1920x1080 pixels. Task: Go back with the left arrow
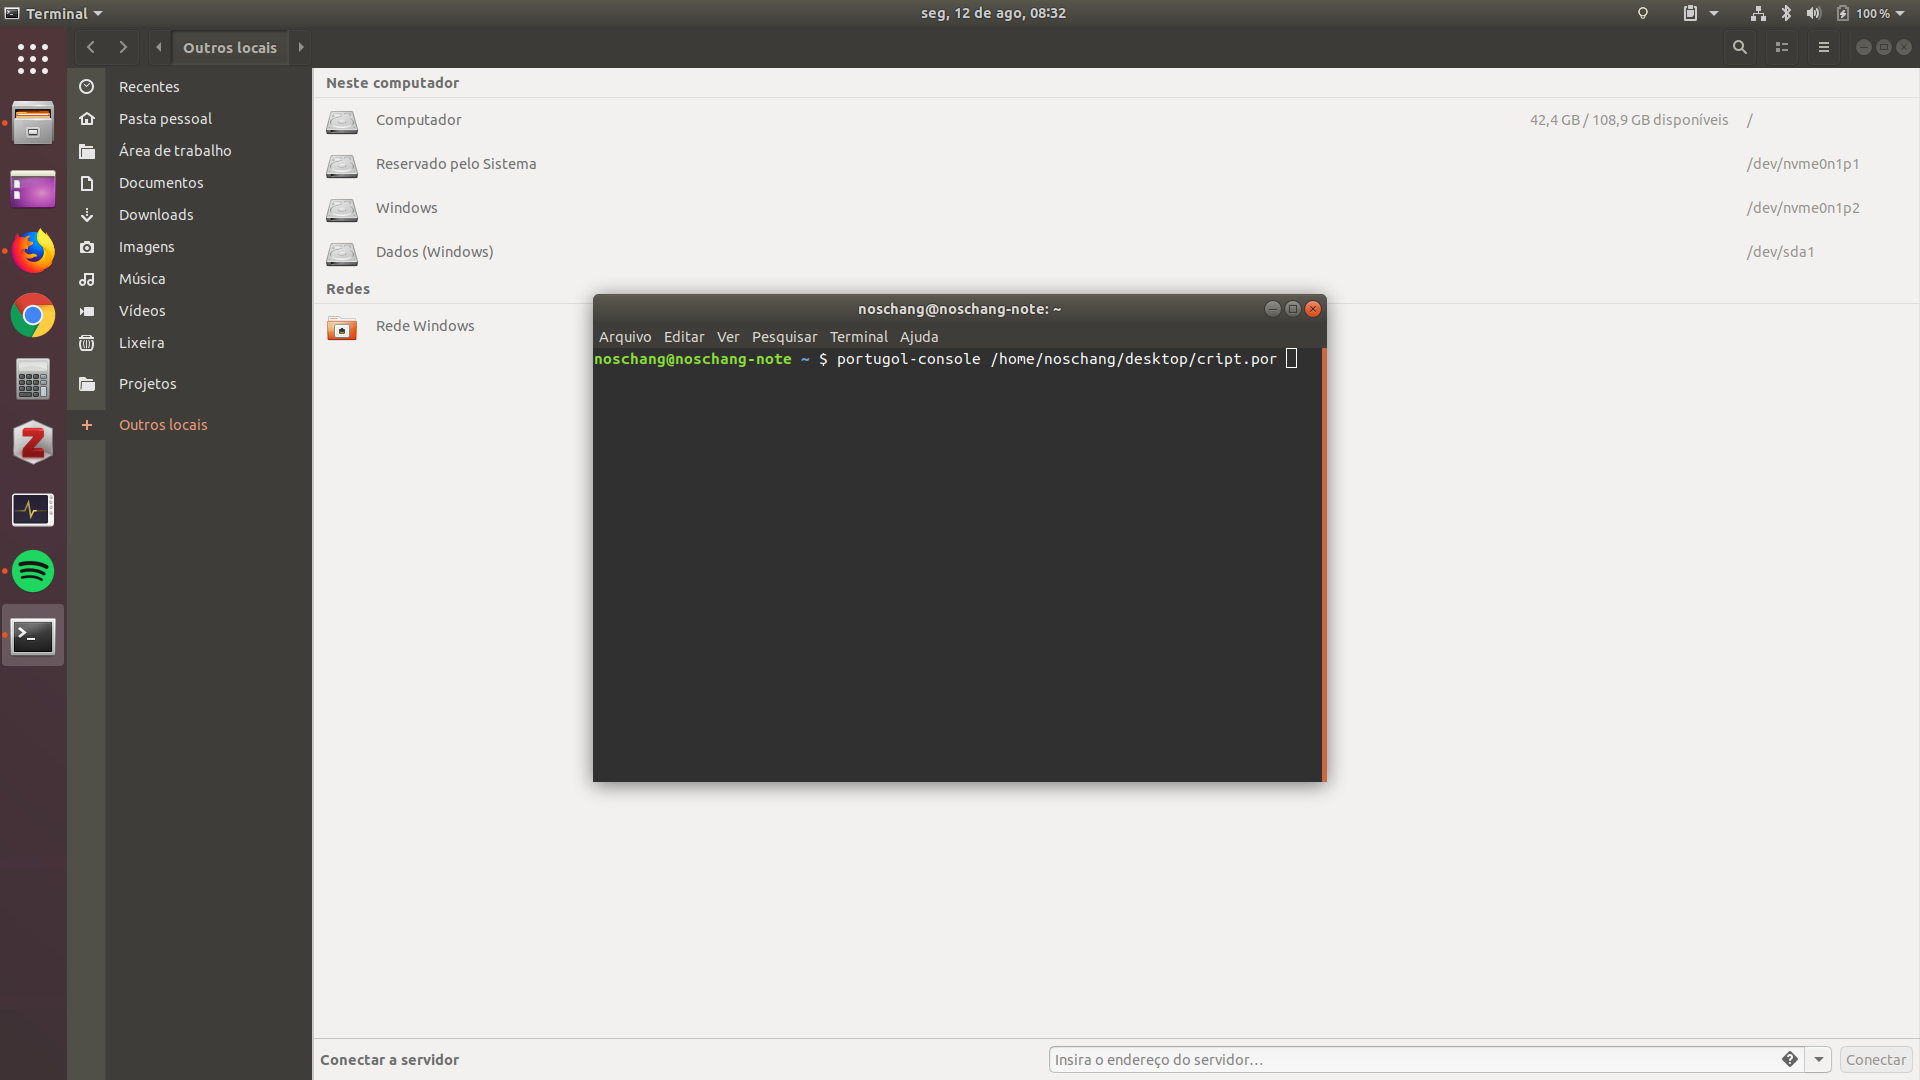91,47
